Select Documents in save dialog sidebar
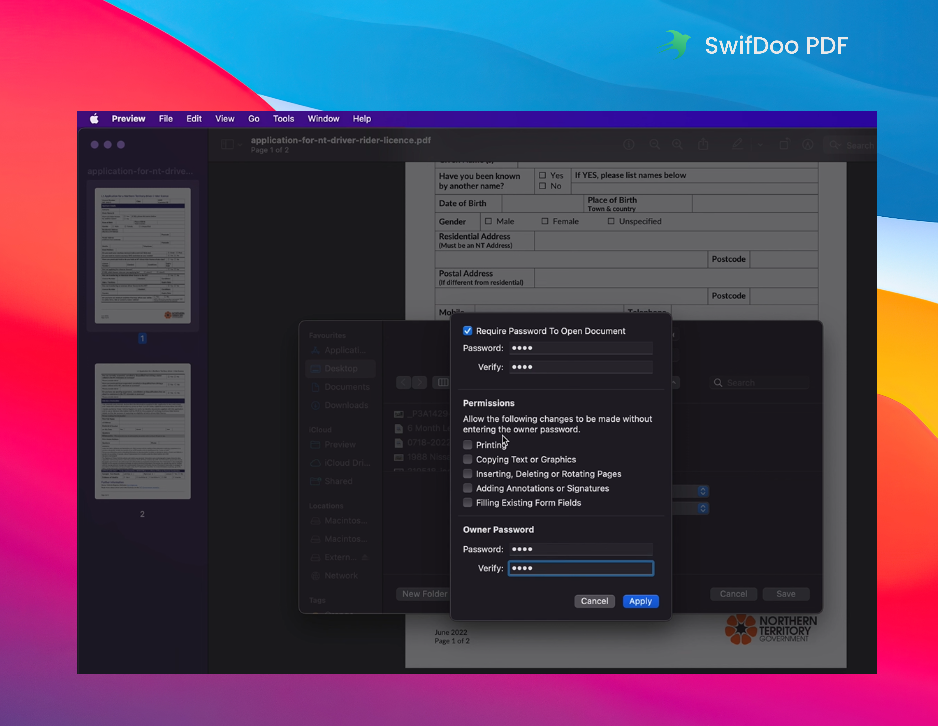The image size is (938, 726). tap(340, 387)
